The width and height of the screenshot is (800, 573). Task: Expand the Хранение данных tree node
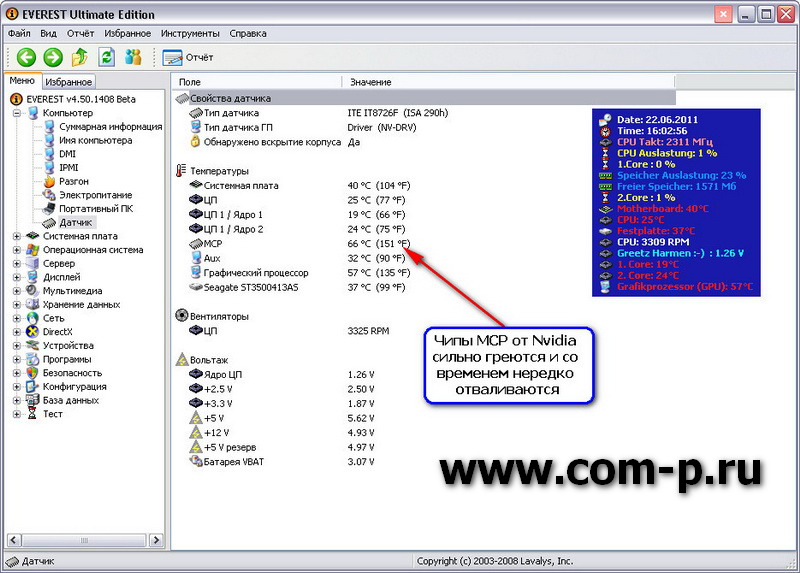click(x=17, y=305)
